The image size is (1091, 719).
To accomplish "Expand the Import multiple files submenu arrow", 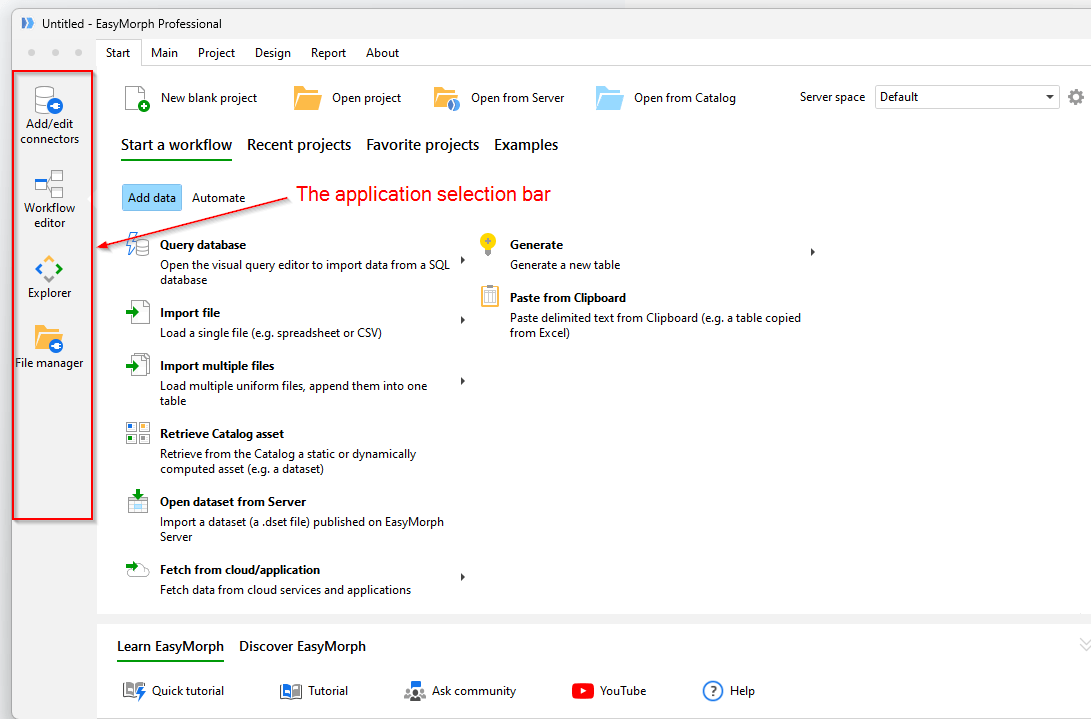I will (x=463, y=381).
